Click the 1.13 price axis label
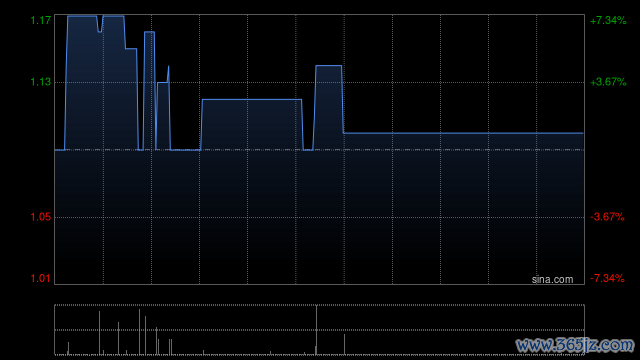Screen dimensions: 640x360 point(41,82)
